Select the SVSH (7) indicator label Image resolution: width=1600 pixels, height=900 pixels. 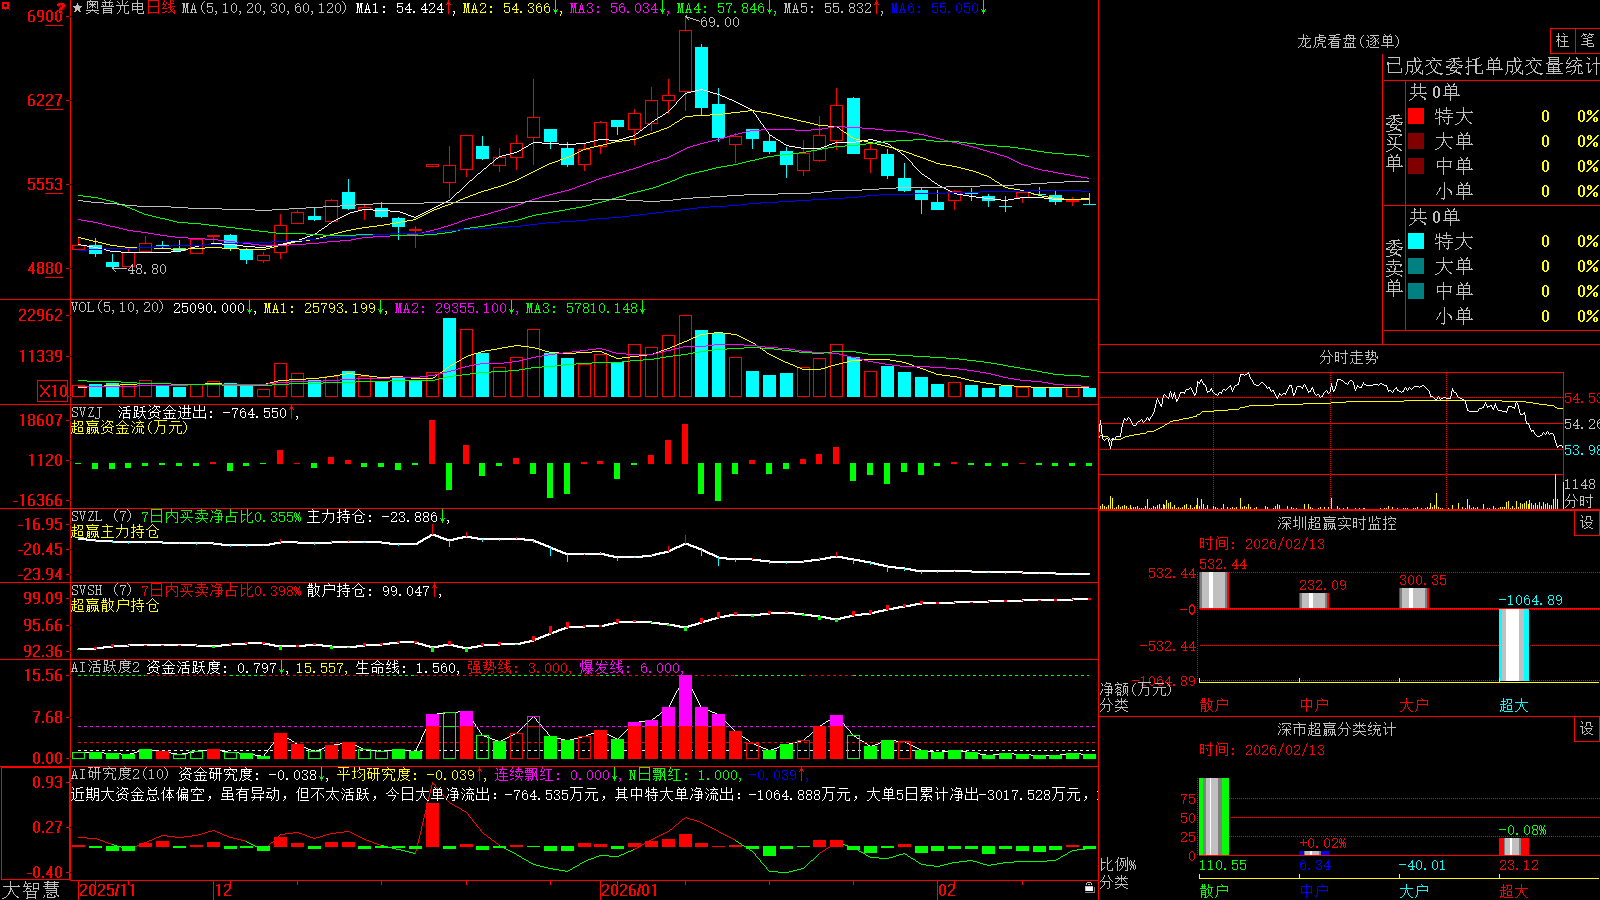[102, 591]
